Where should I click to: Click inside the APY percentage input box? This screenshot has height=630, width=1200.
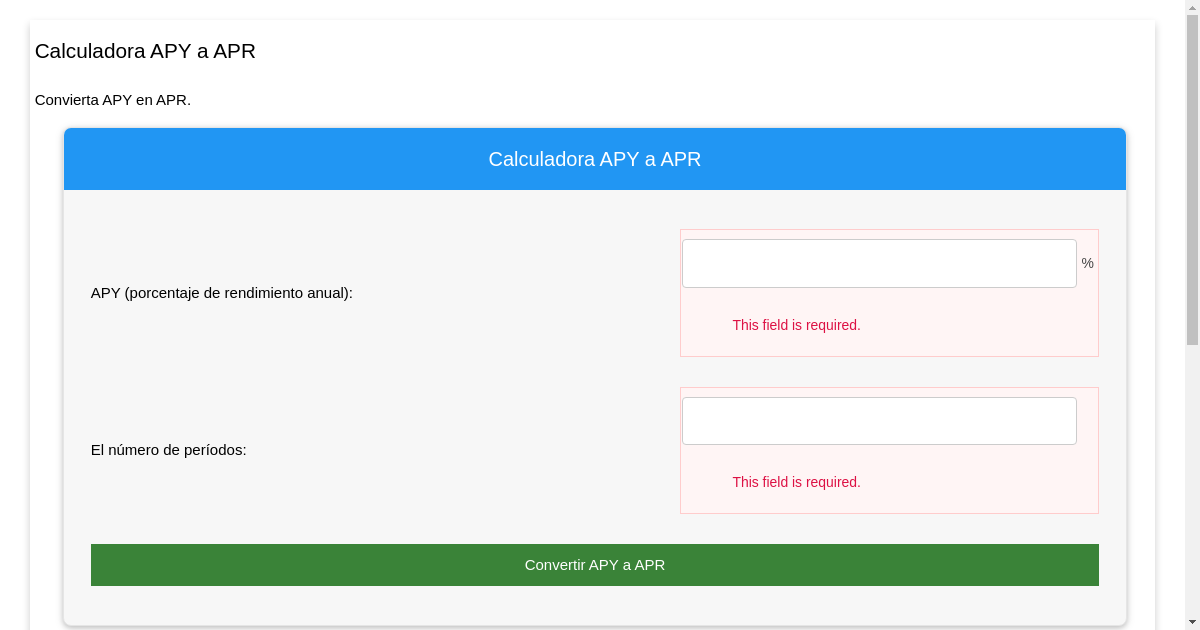pos(879,262)
